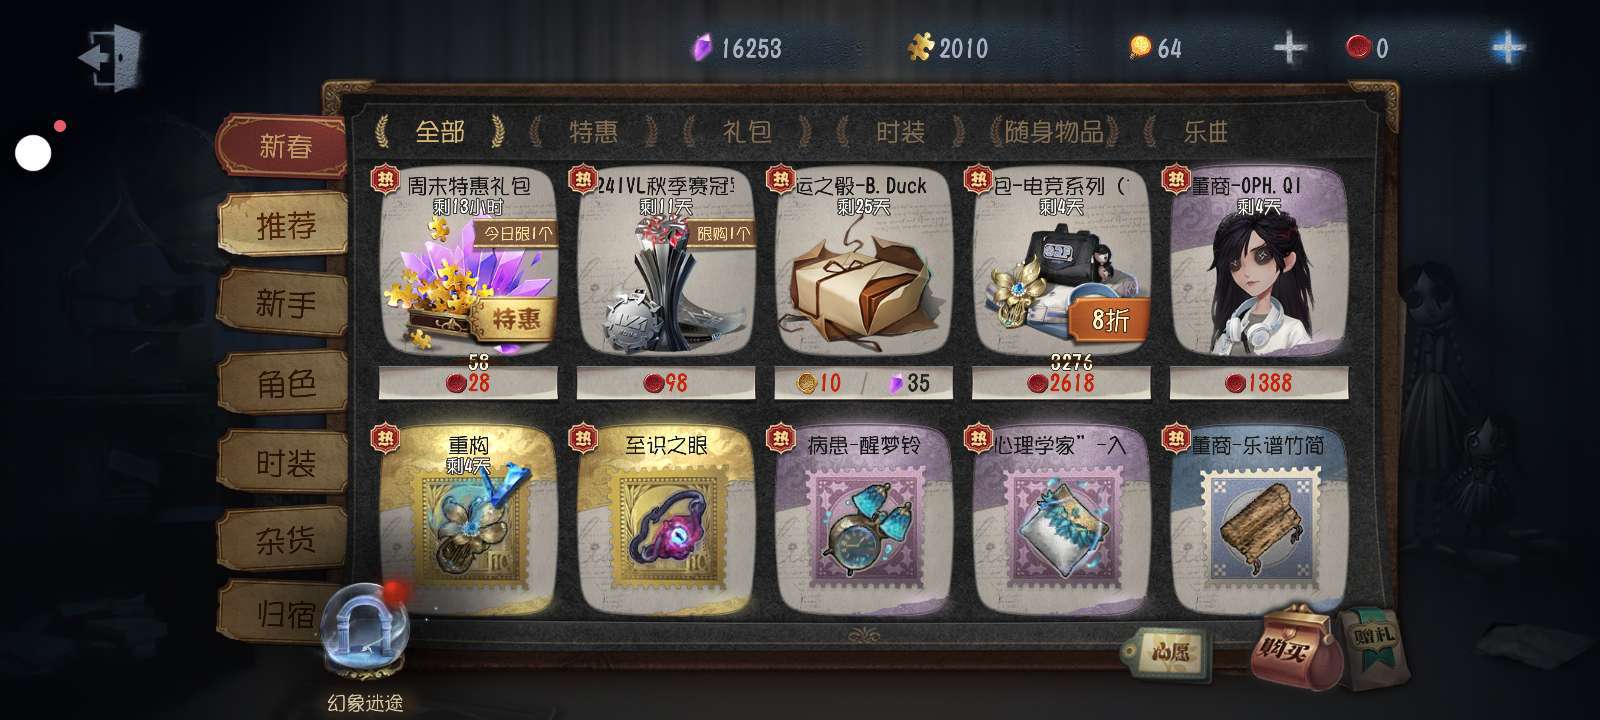Image resolution: width=1600 pixels, height=720 pixels.
Task: Select the 杂货 sidebar category
Action: [285, 541]
